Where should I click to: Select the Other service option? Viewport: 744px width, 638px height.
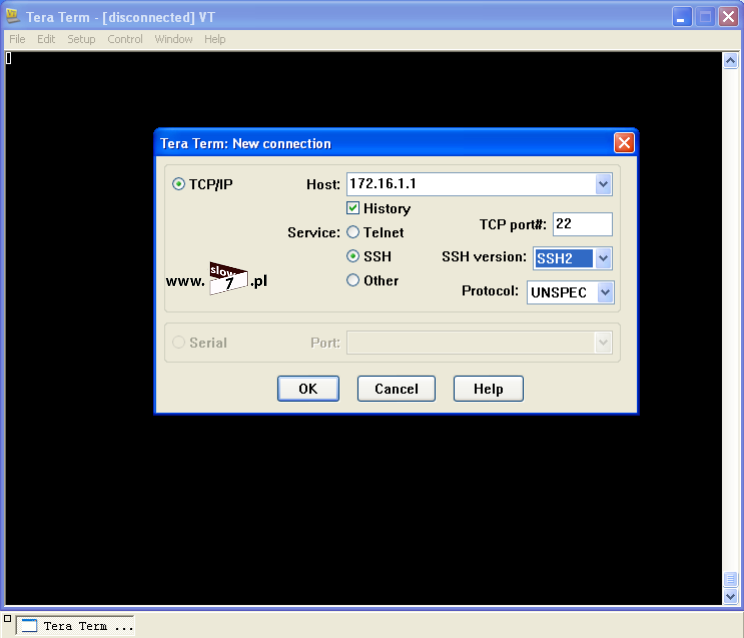coord(353,280)
